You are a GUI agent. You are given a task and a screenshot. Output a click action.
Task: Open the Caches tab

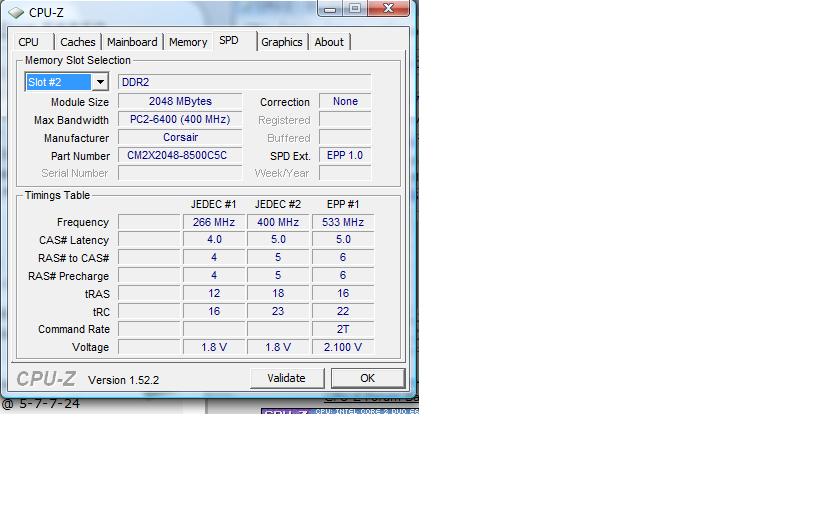[78, 42]
